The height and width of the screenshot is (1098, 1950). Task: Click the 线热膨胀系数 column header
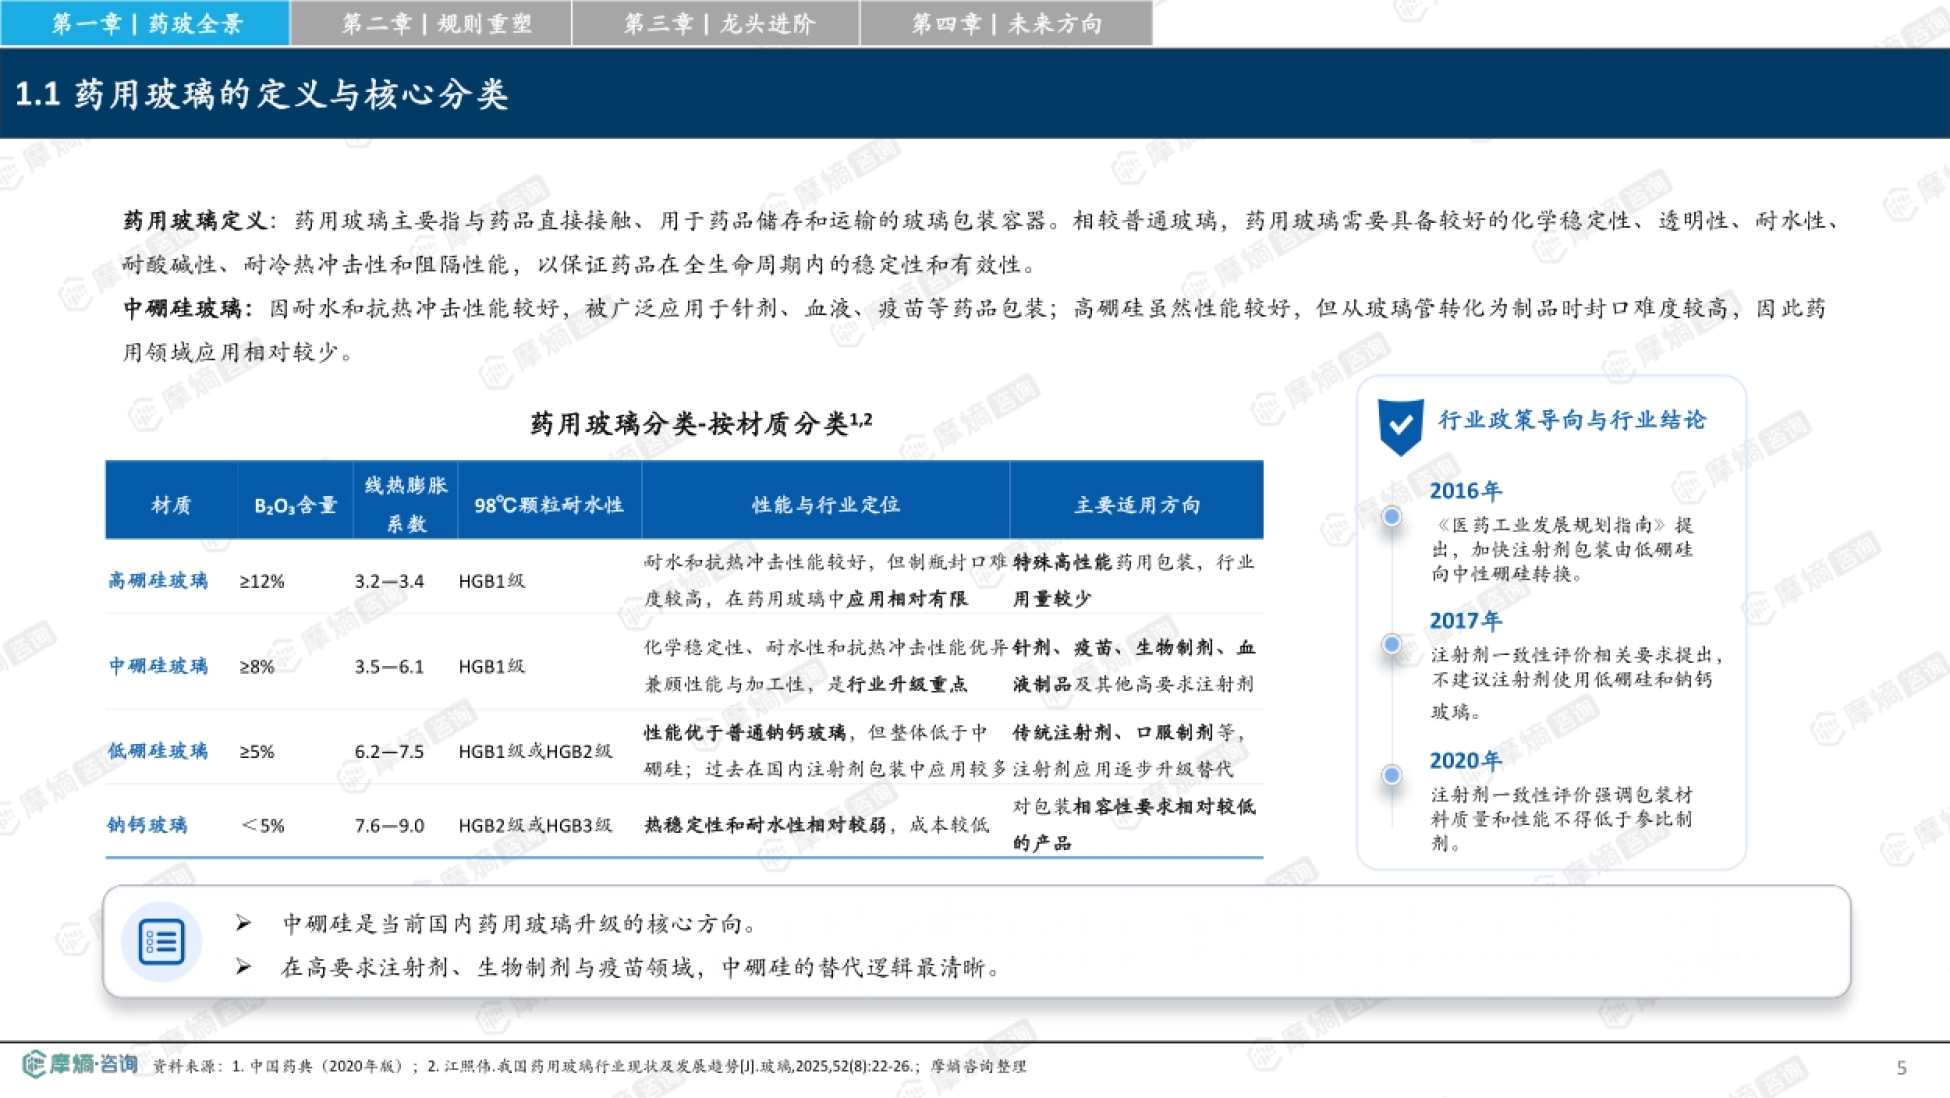(406, 504)
